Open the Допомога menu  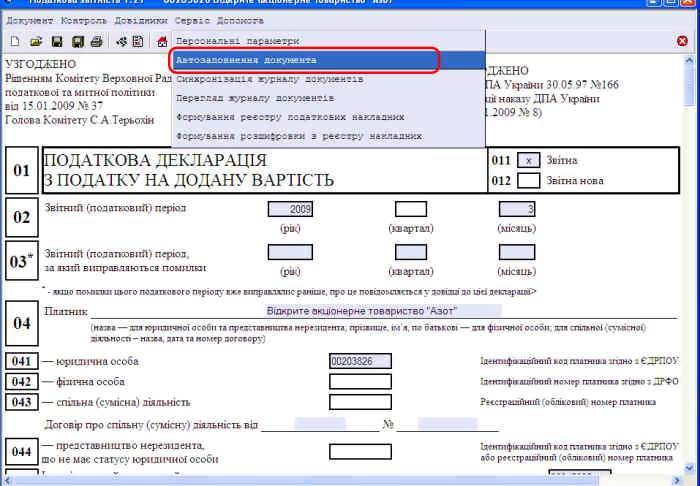240,21
